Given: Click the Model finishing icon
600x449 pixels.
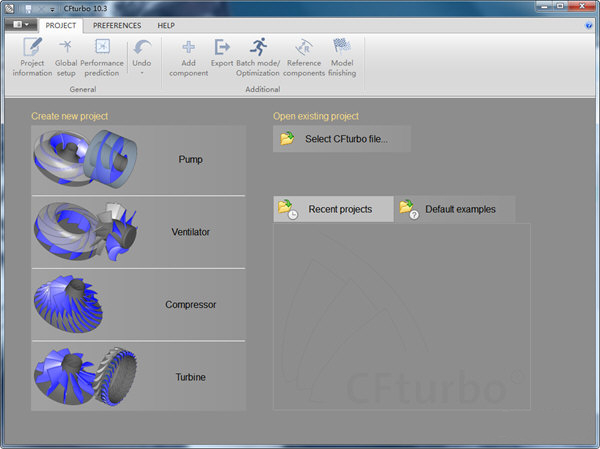Looking at the screenshot, I should click(342, 57).
